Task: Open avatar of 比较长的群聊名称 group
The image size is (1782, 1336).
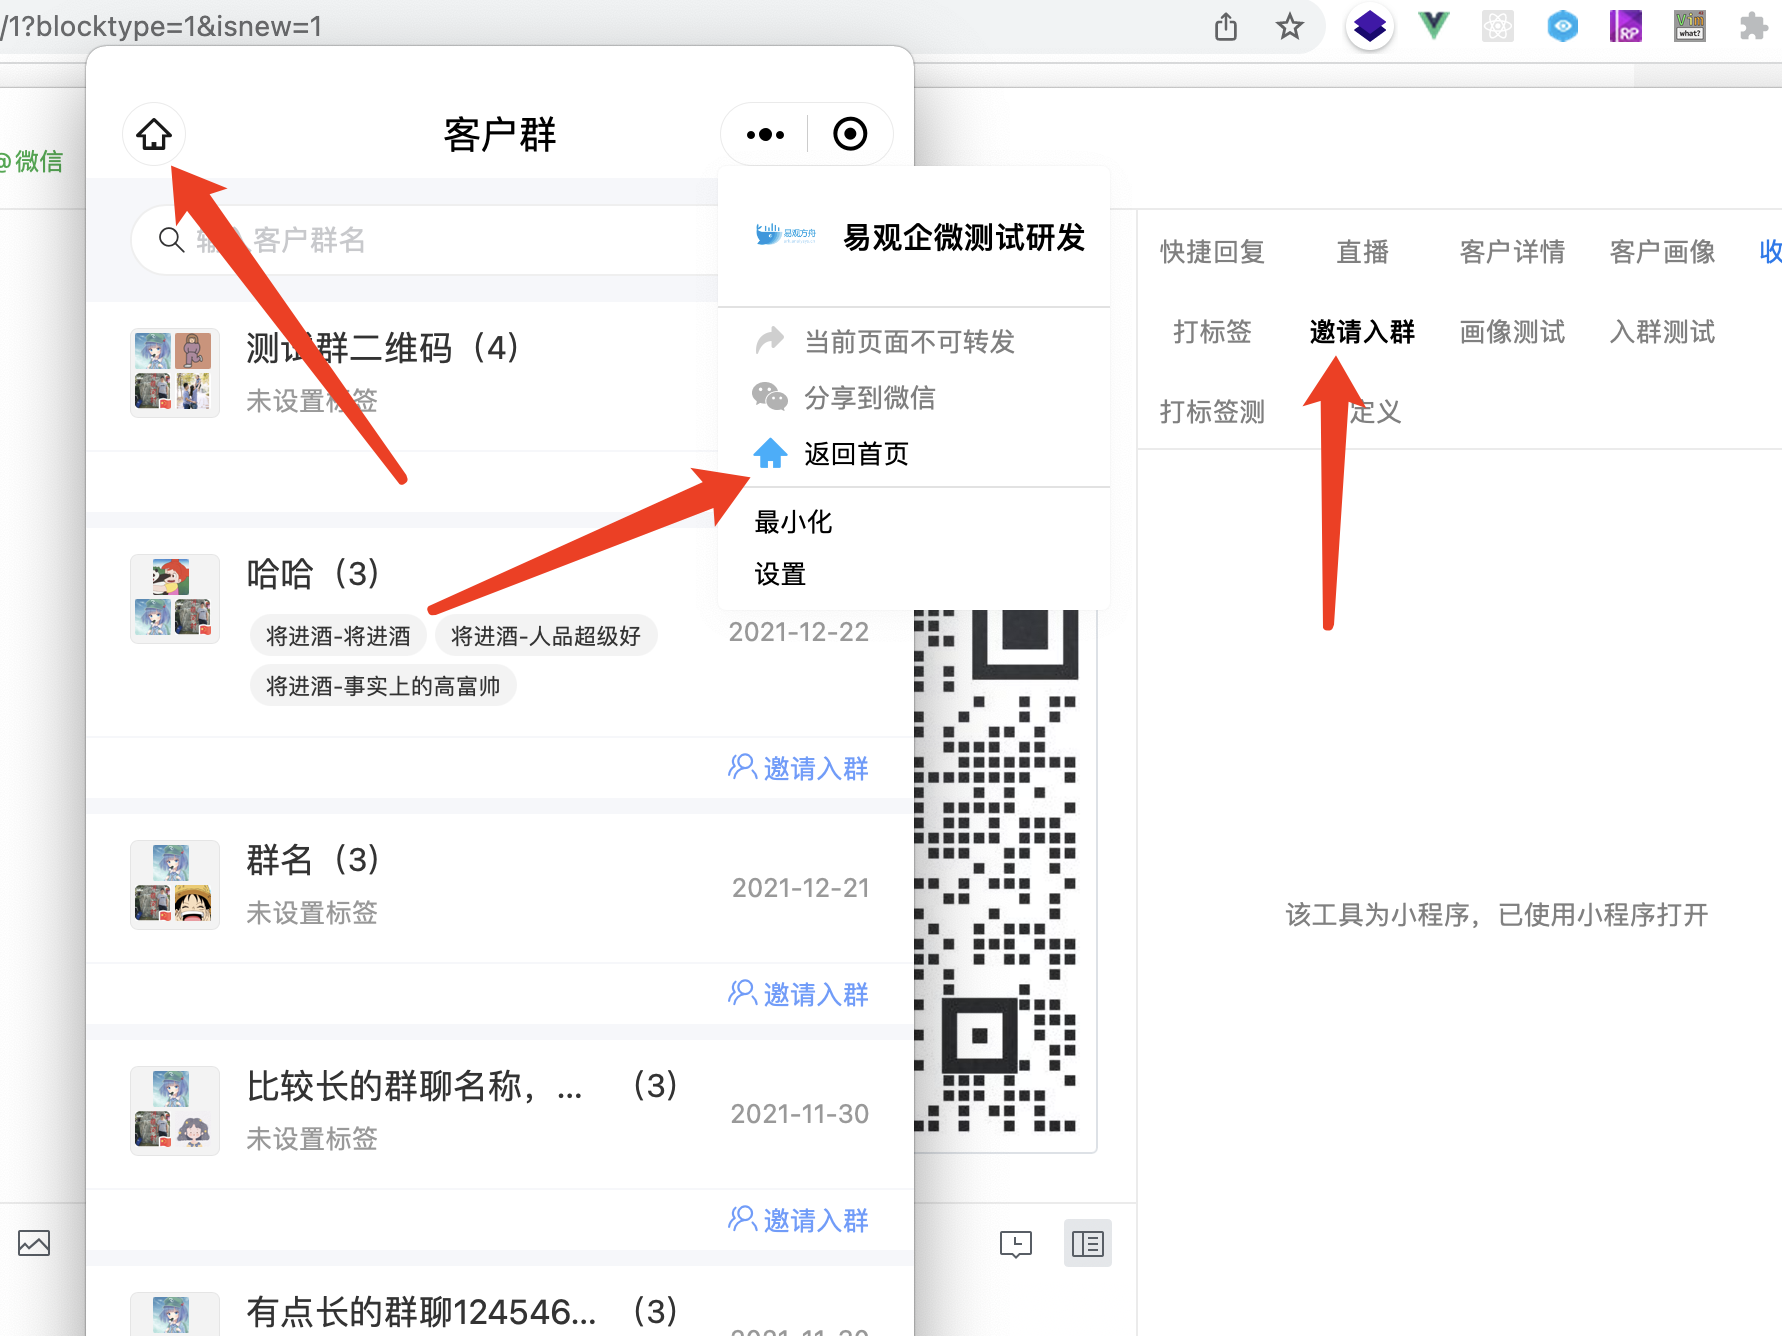Action: coord(174,1110)
